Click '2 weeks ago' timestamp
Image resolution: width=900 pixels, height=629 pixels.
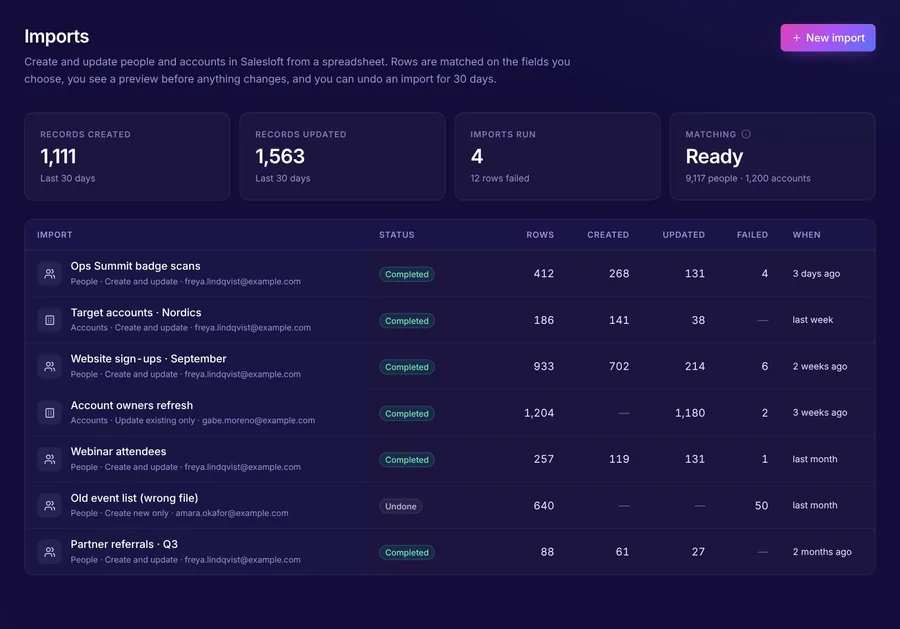(820, 366)
